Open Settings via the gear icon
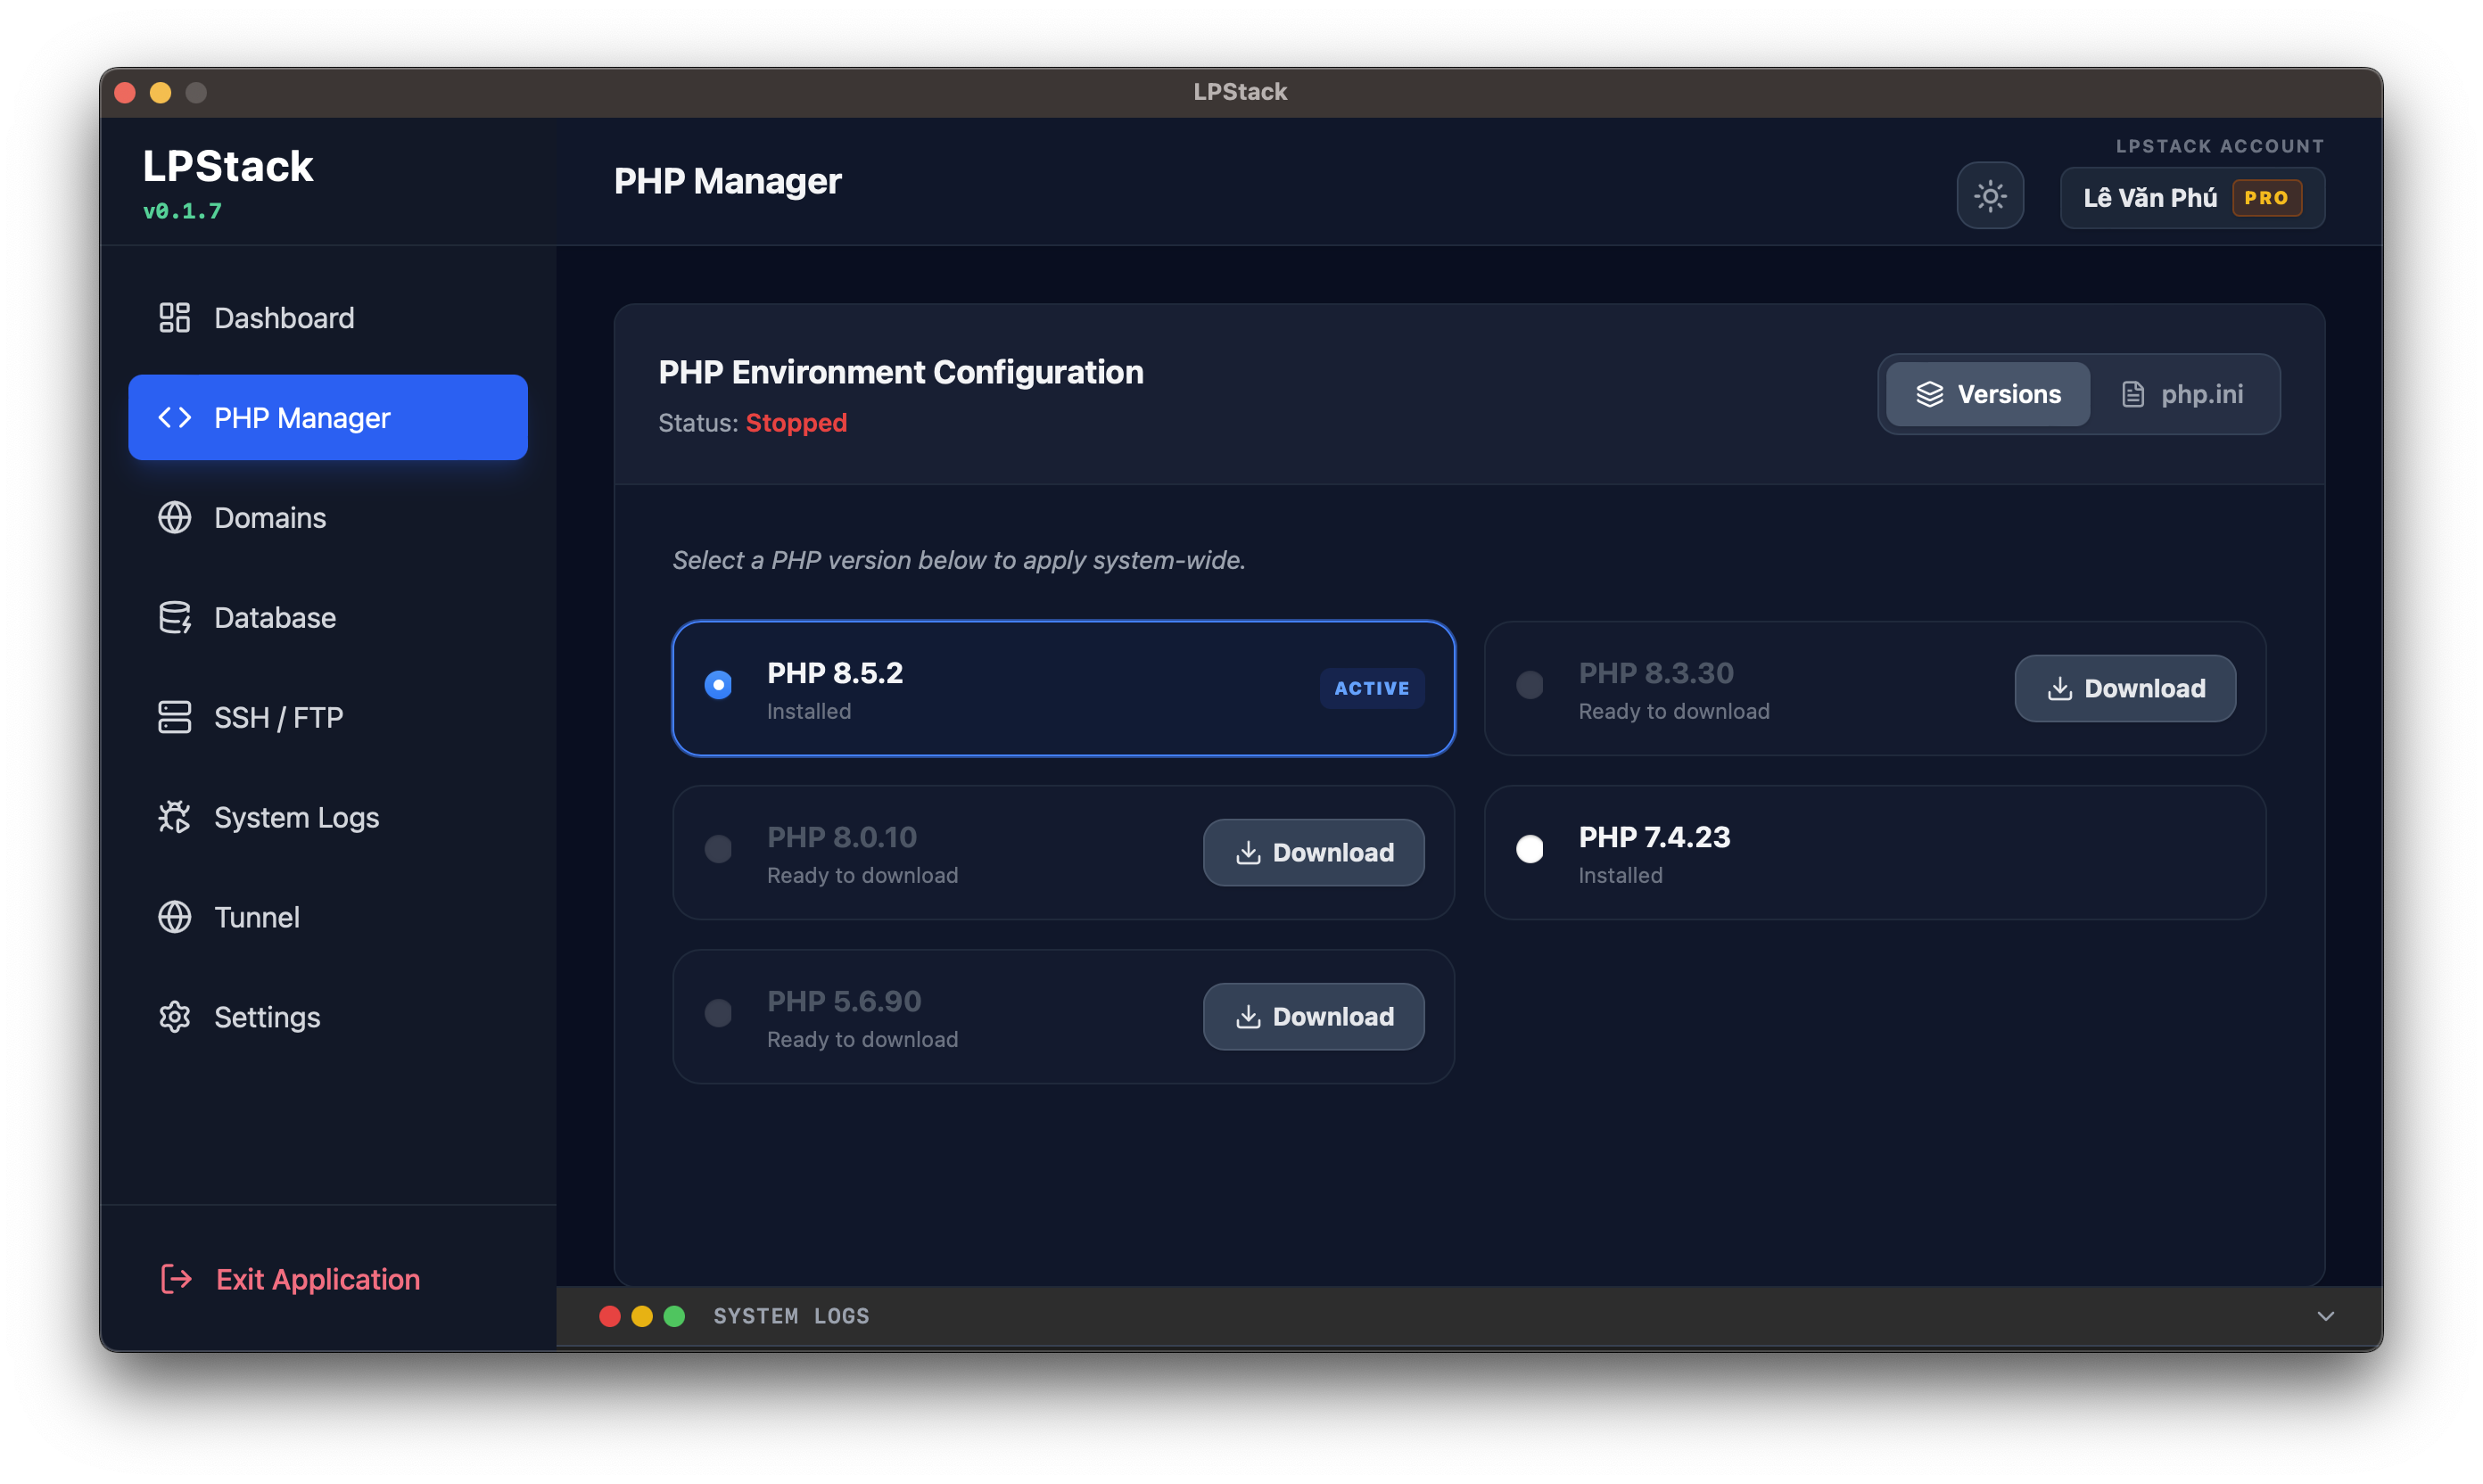This screenshot has height=1484, width=2483. 175,1017
